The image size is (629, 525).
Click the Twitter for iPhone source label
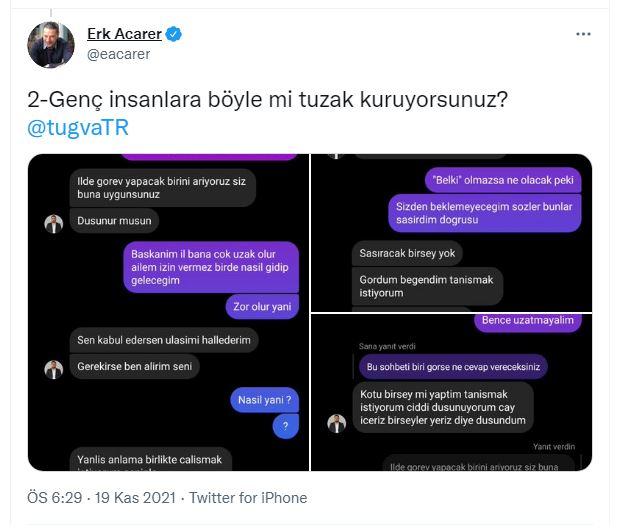(x=248, y=498)
